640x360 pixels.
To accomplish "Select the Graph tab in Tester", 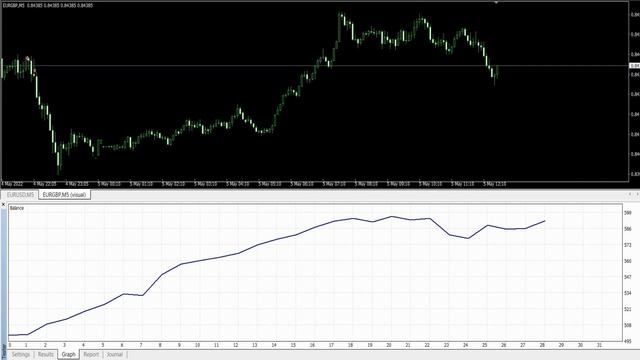I will coord(69,354).
